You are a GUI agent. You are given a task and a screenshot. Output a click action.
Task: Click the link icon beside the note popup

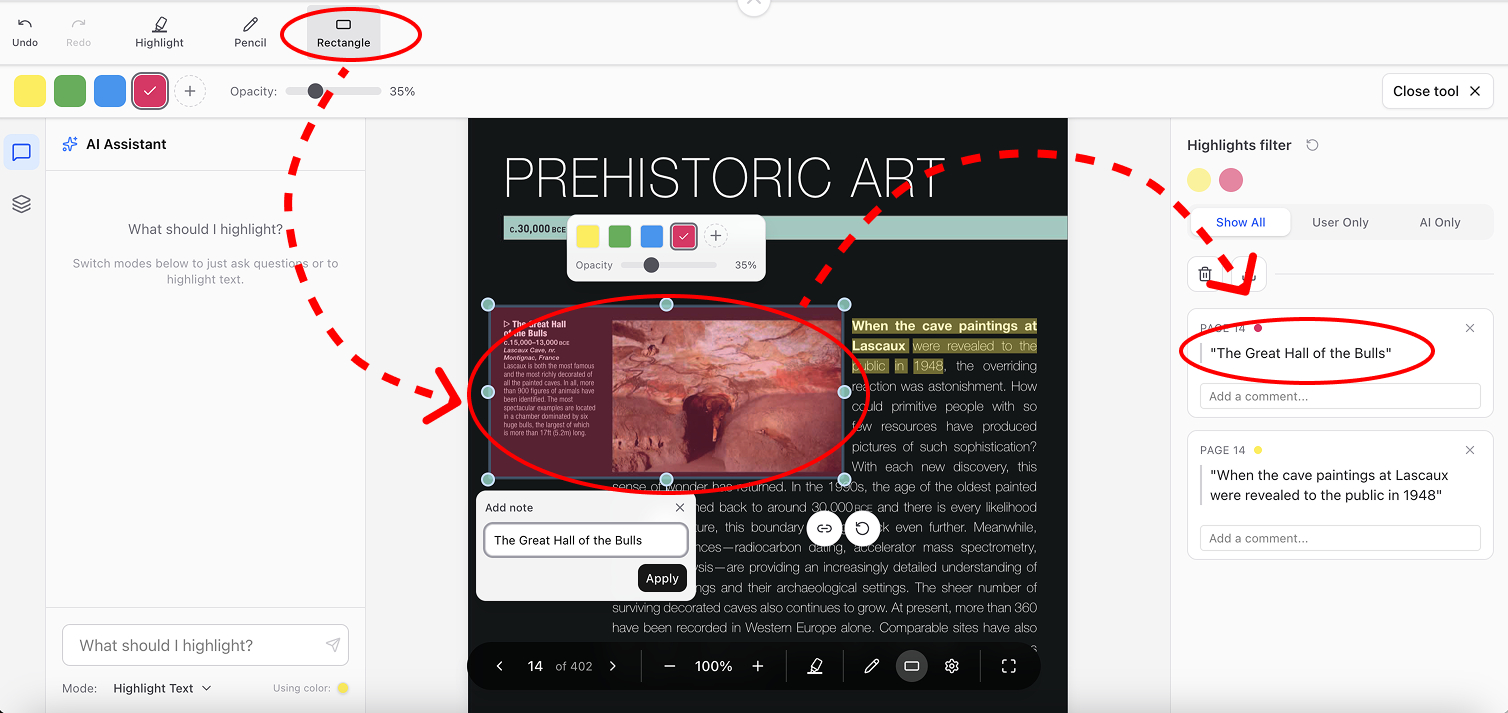824,528
